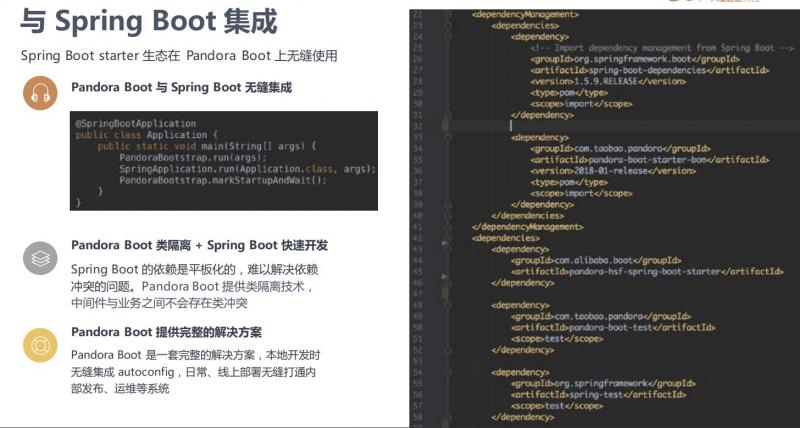Click the first type pom line
Screen dimensions: 800x428
[x=569, y=93]
